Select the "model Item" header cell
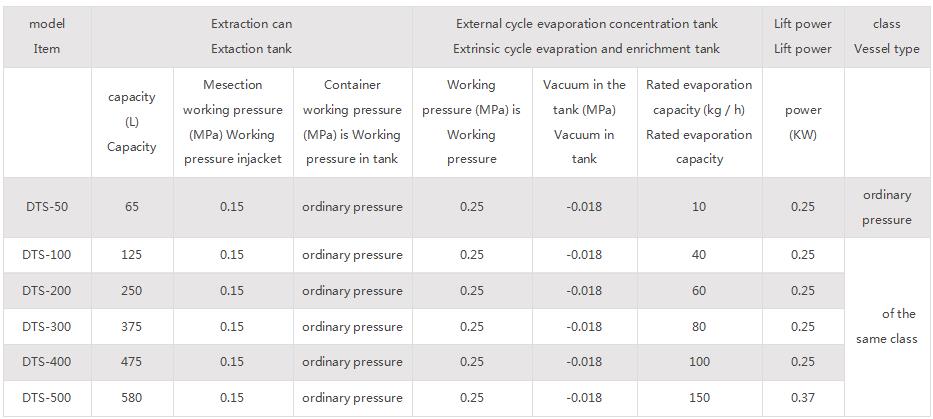The height and width of the screenshot is (419, 933). (x=47, y=36)
